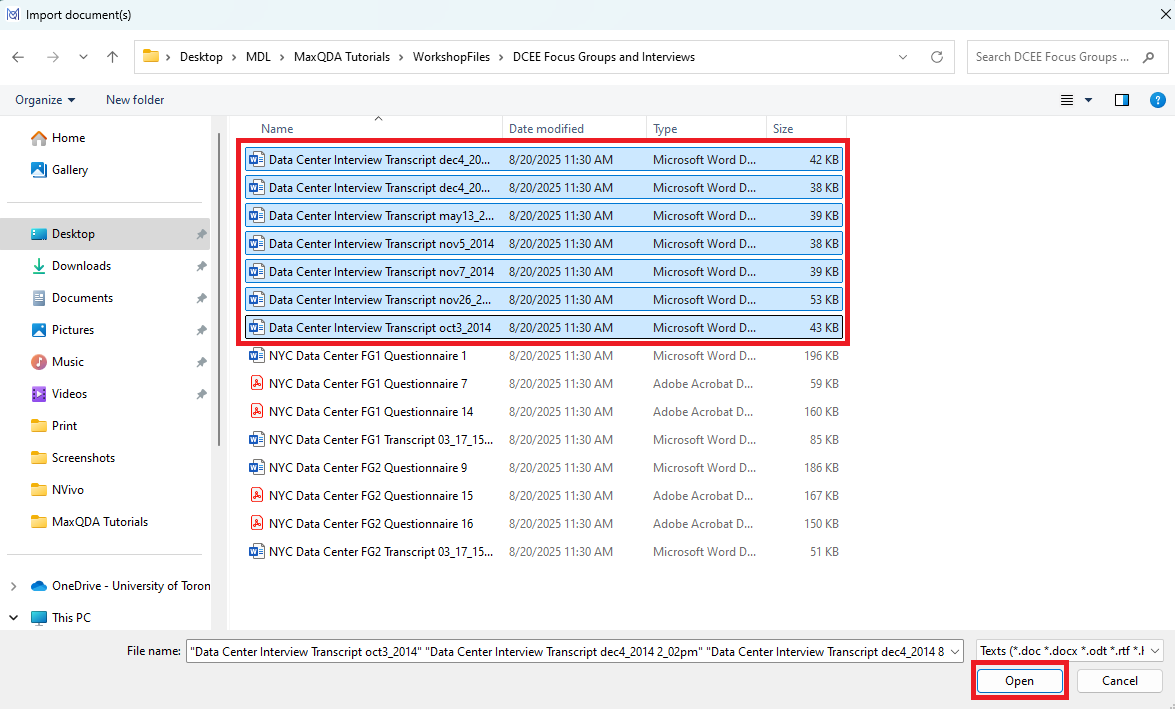Expand the File name dropdown arrow

pos(955,651)
